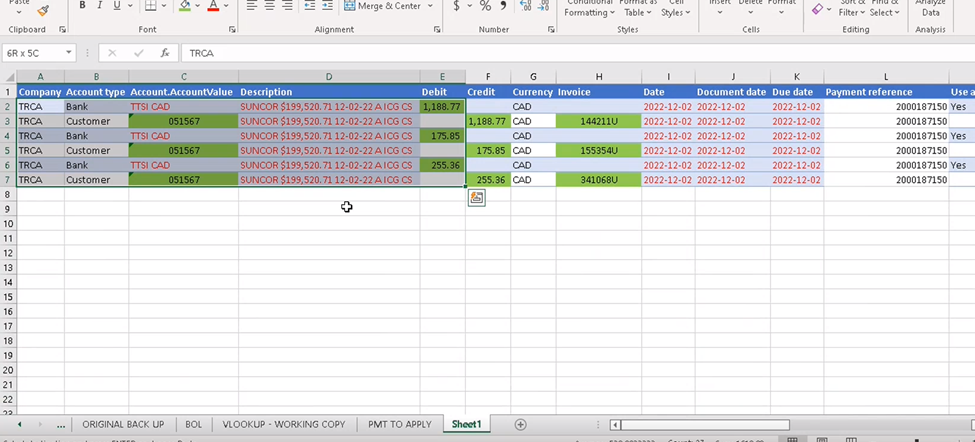Switch to VLOOKUP - WORKING COPY tab
This screenshot has height=442, width=975.
click(x=284, y=425)
